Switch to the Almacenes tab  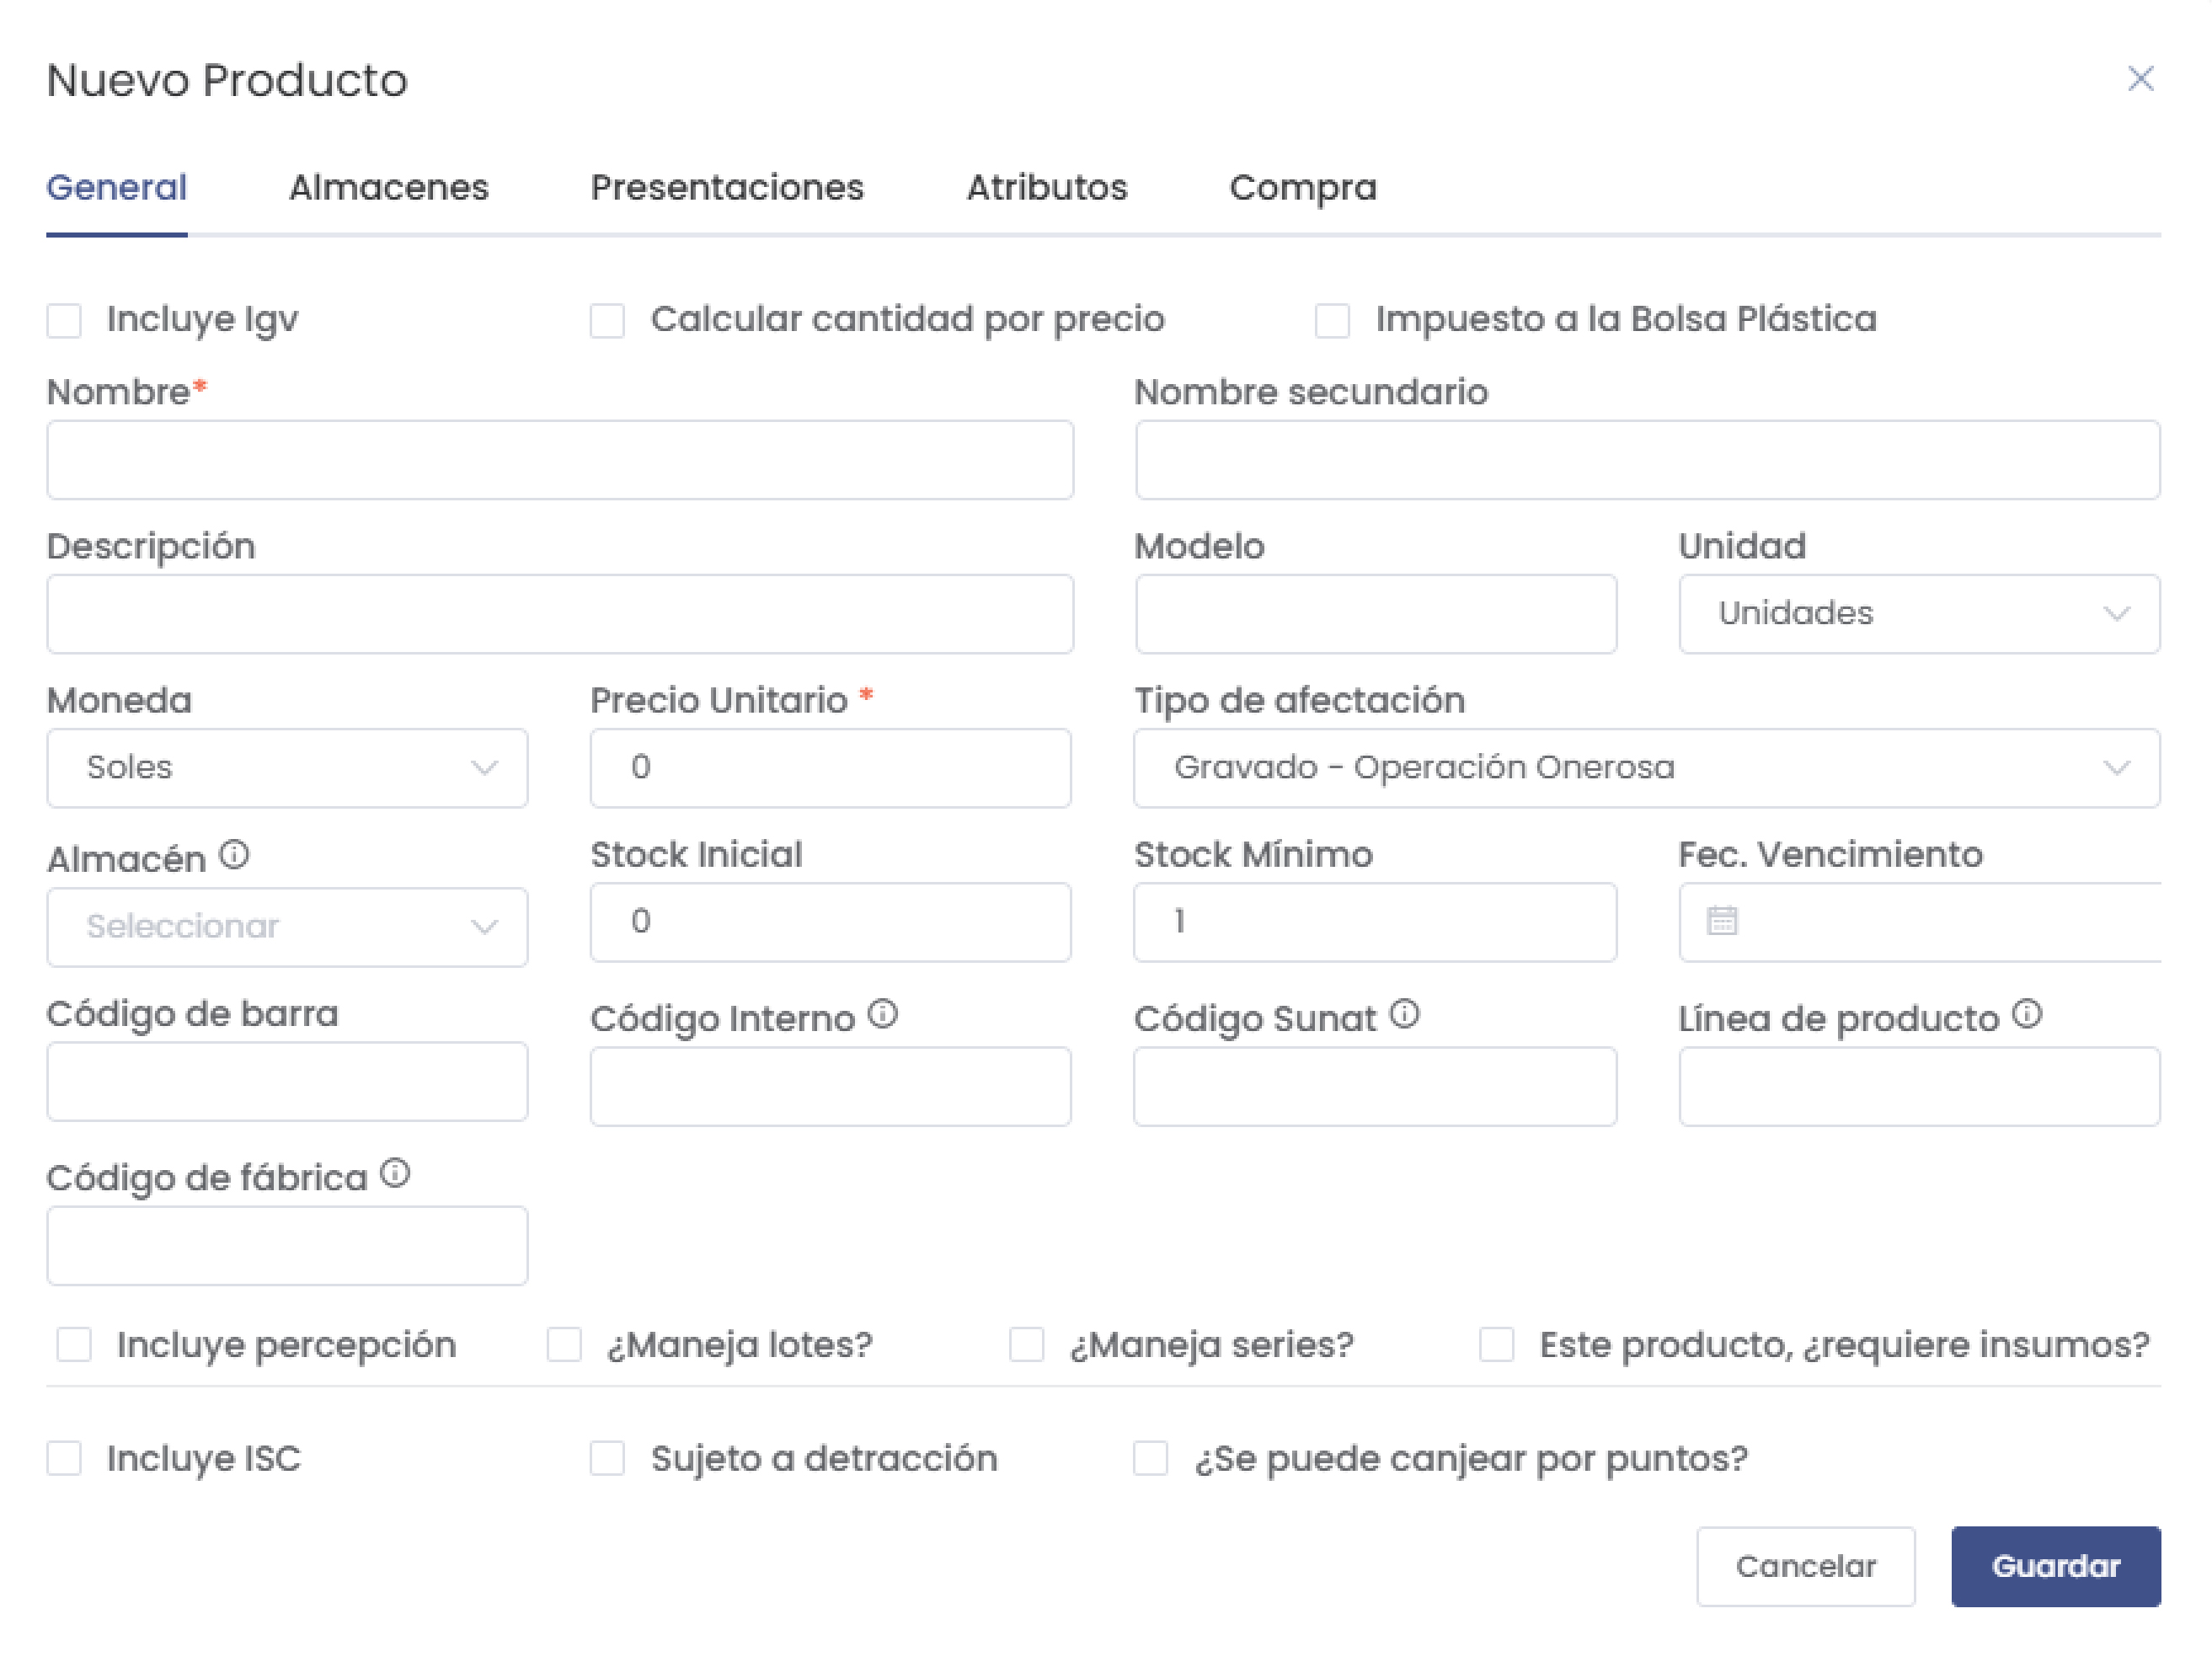pyautogui.click(x=389, y=188)
